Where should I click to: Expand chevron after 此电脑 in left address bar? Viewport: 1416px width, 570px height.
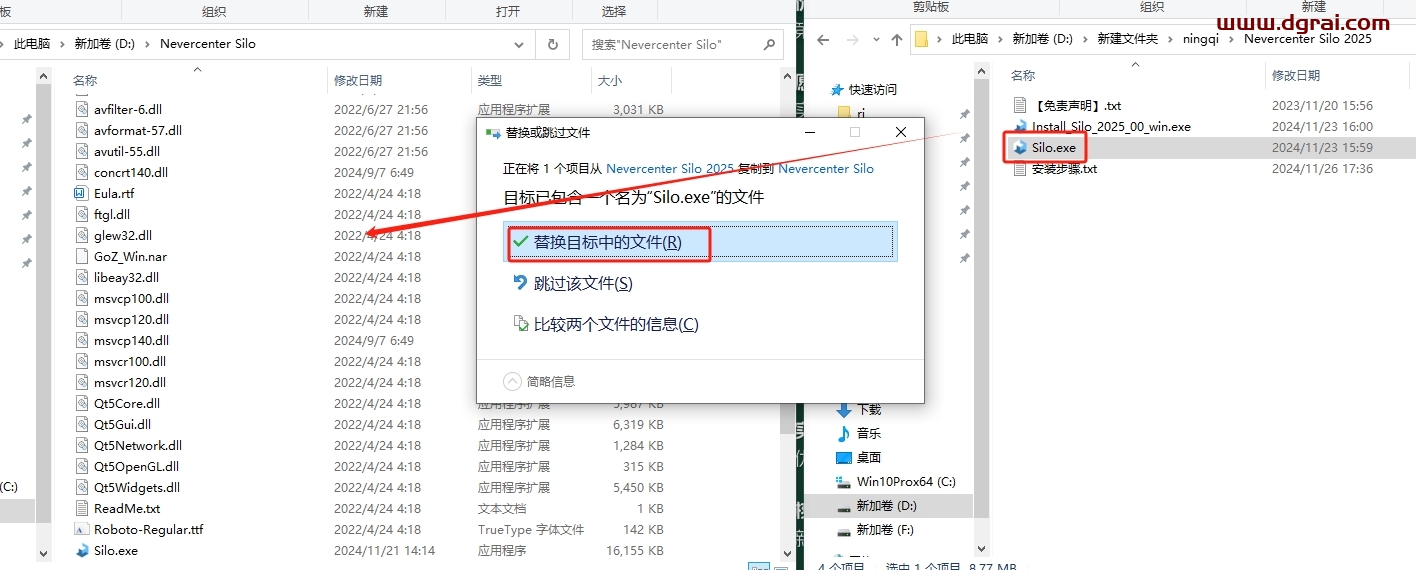tap(63, 44)
